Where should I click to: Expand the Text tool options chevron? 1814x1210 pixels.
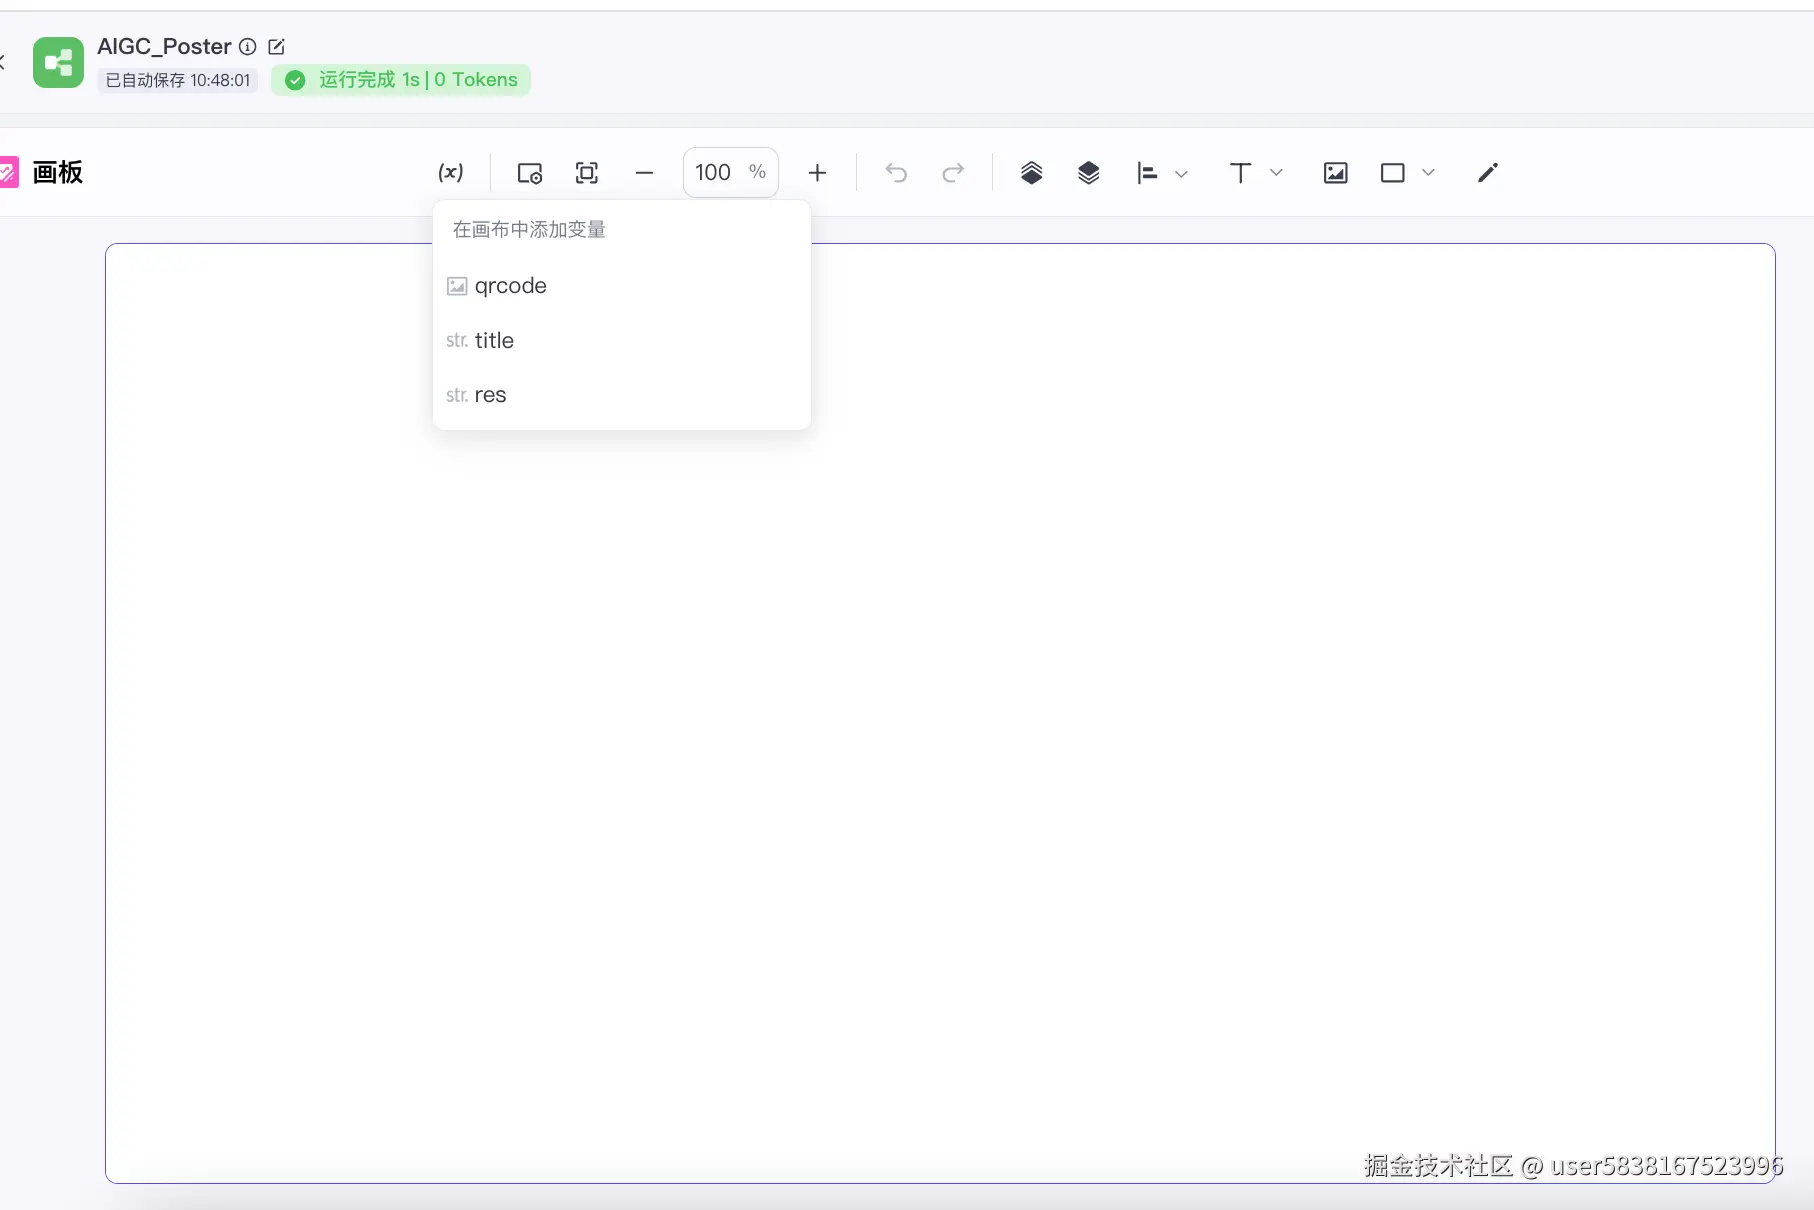[1276, 173]
